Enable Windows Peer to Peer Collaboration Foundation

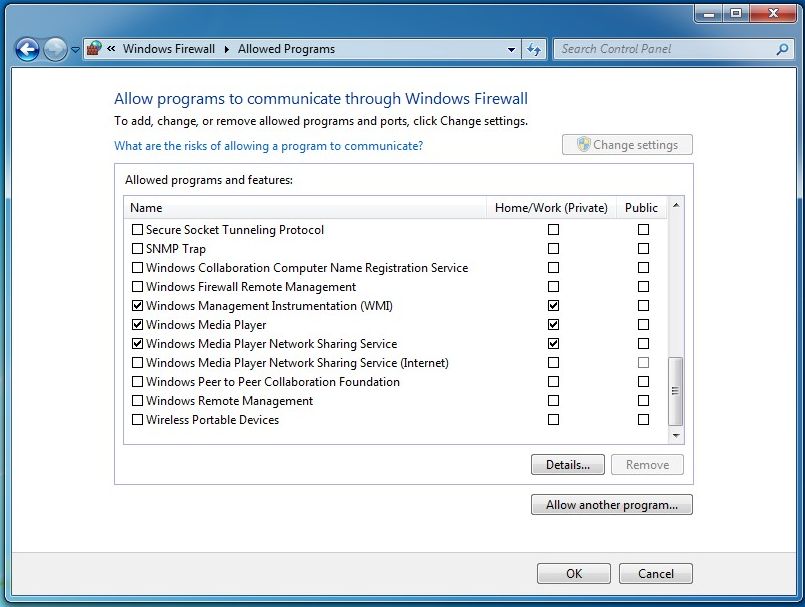137,382
